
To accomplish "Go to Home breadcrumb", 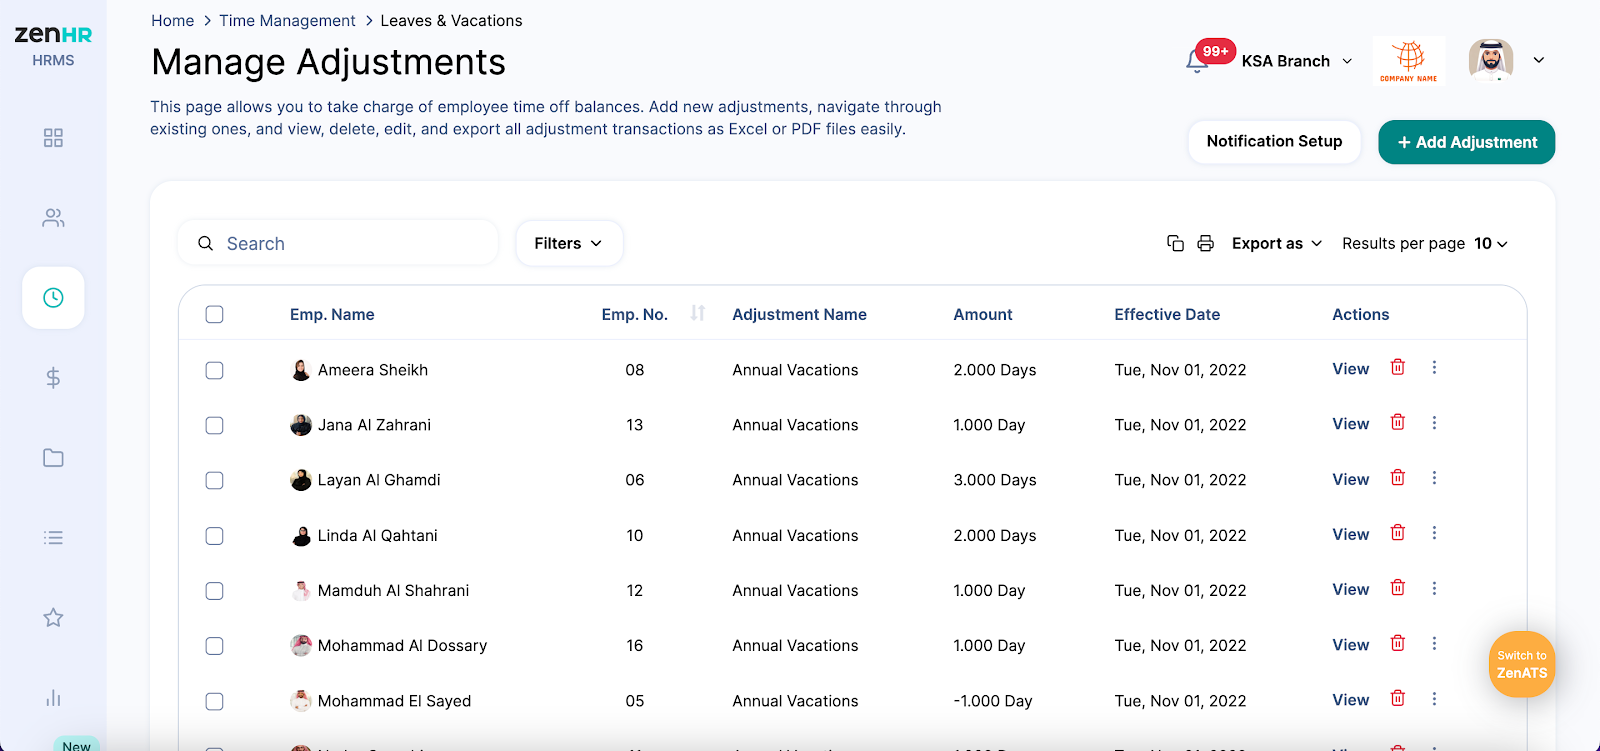I will tap(172, 21).
